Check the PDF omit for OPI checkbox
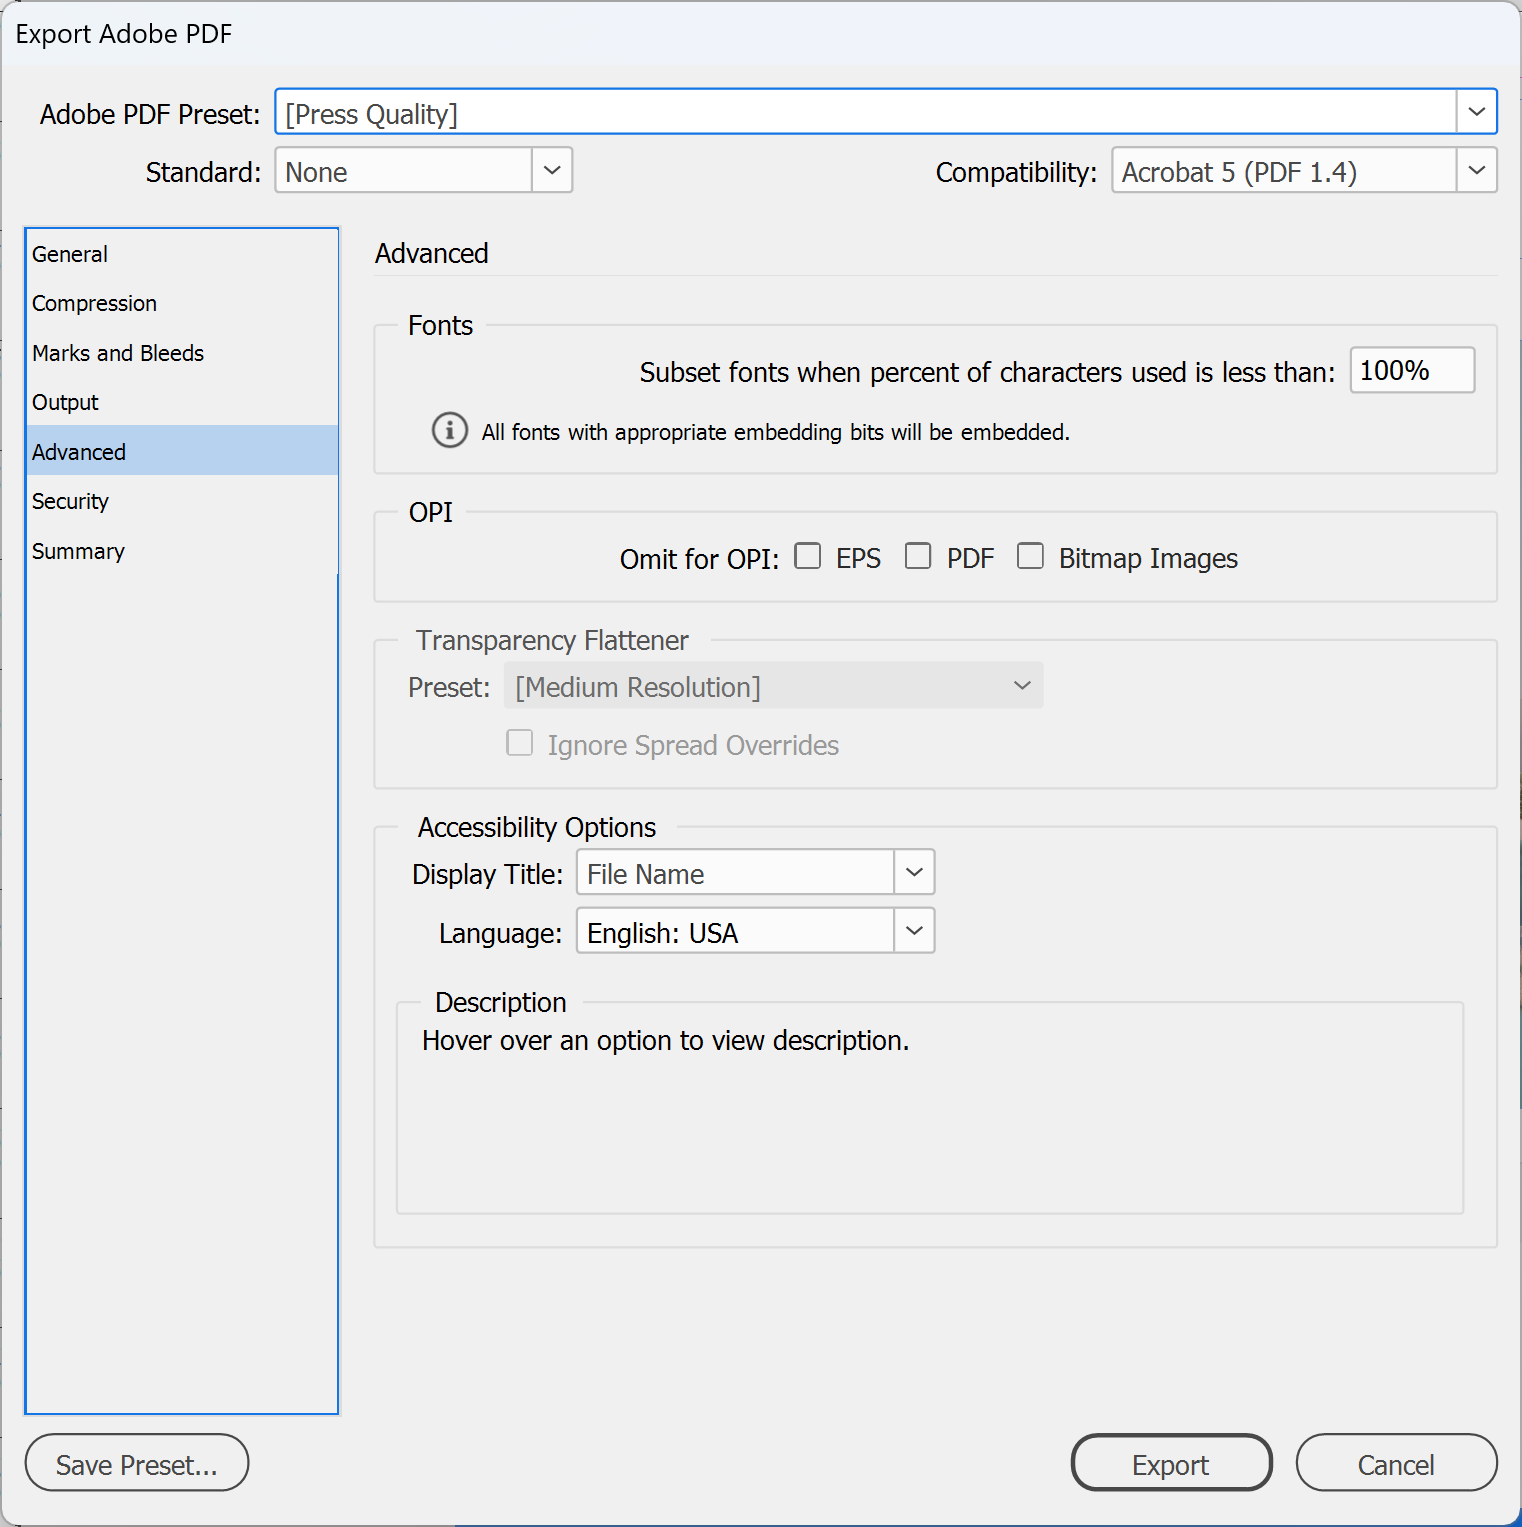This screenshot has height=1527, width=1522. (x=917, y=556)
